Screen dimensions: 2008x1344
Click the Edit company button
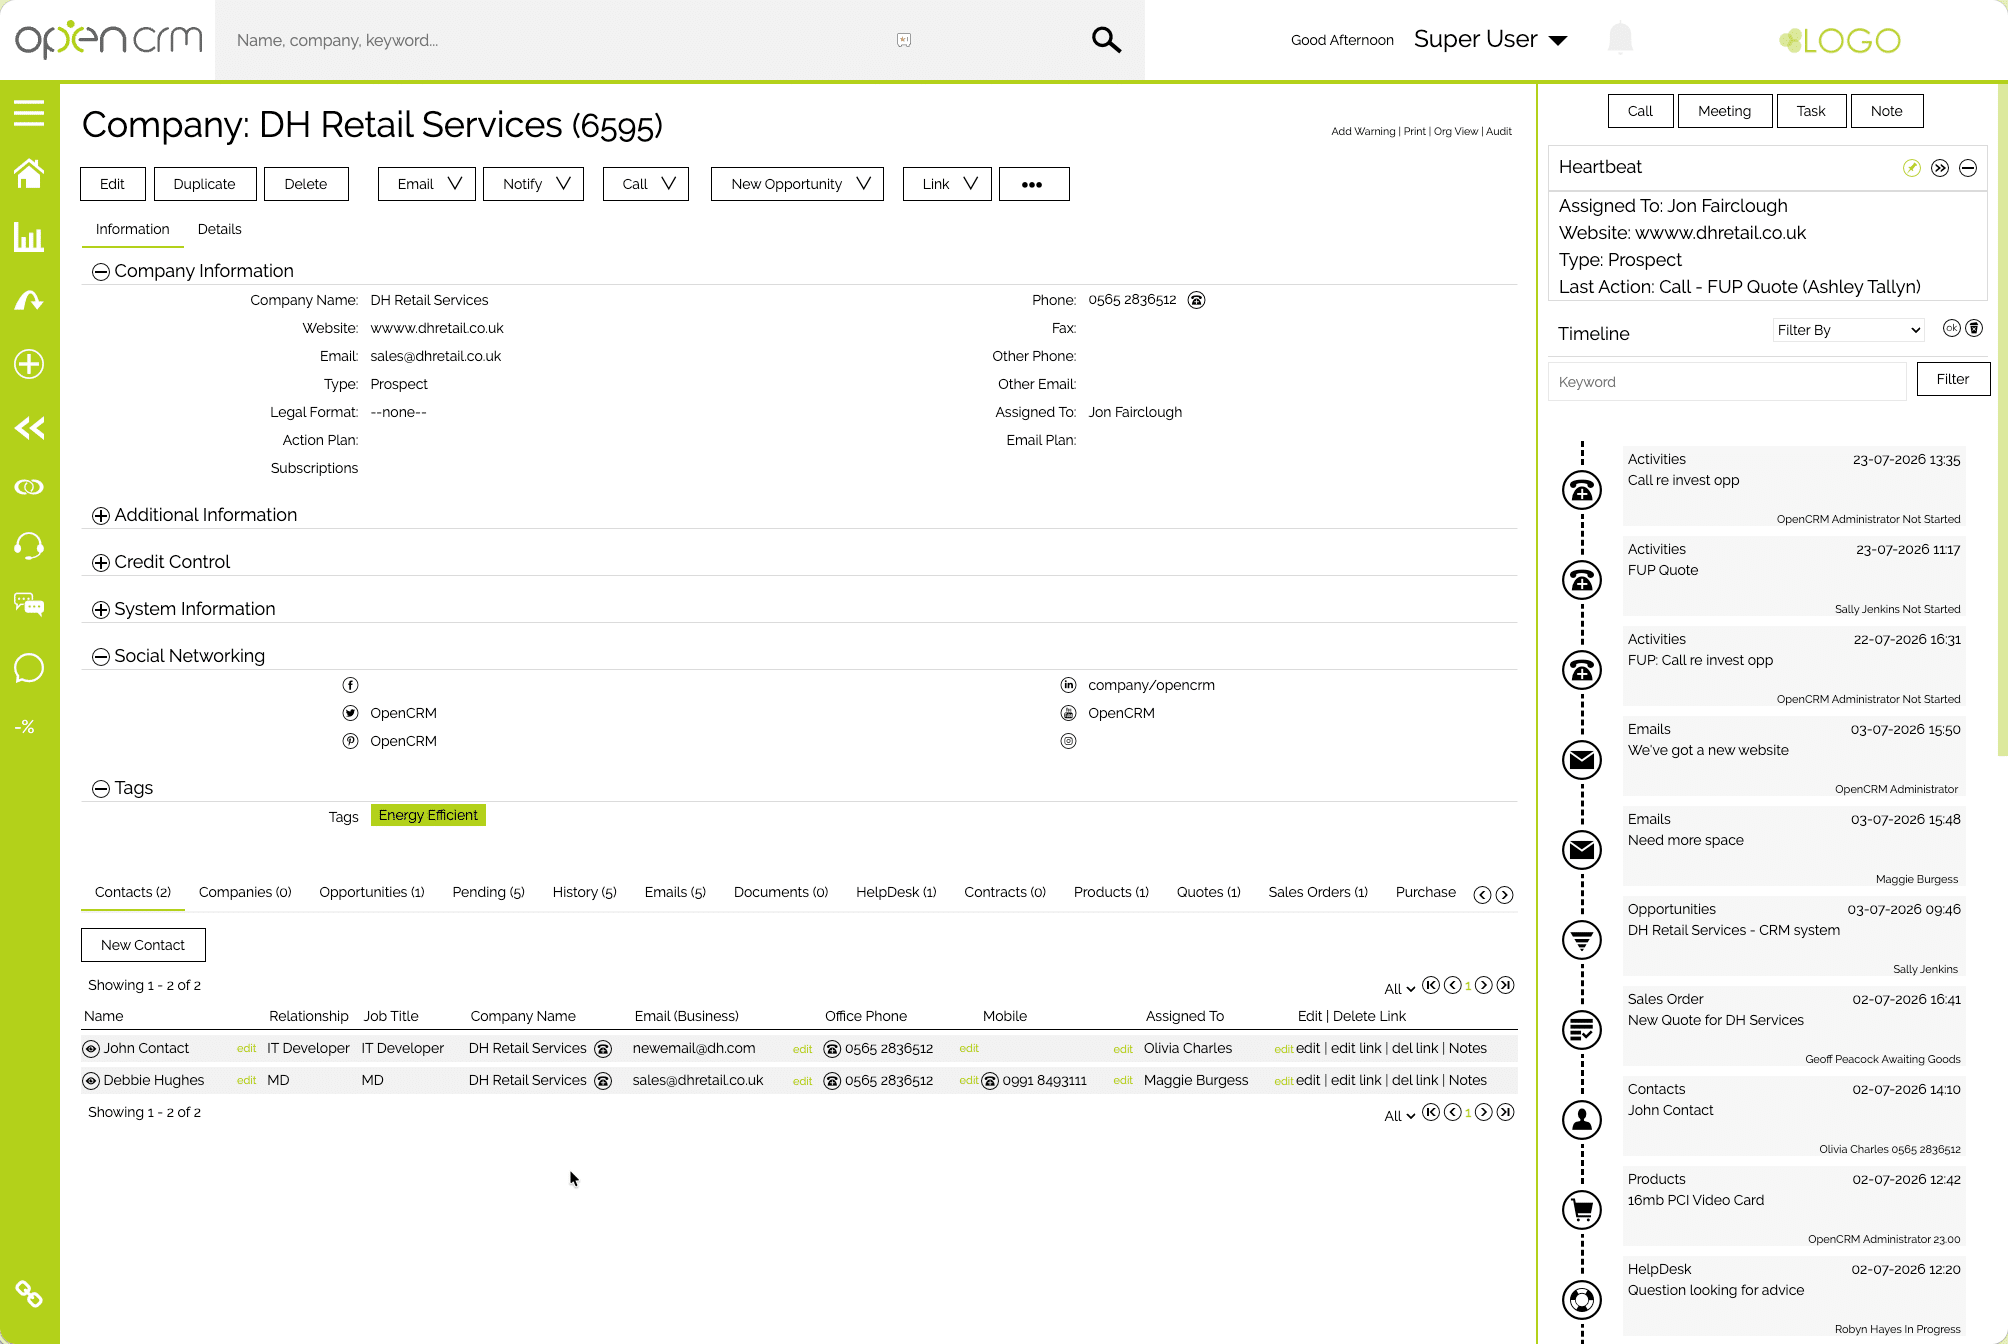112,184
